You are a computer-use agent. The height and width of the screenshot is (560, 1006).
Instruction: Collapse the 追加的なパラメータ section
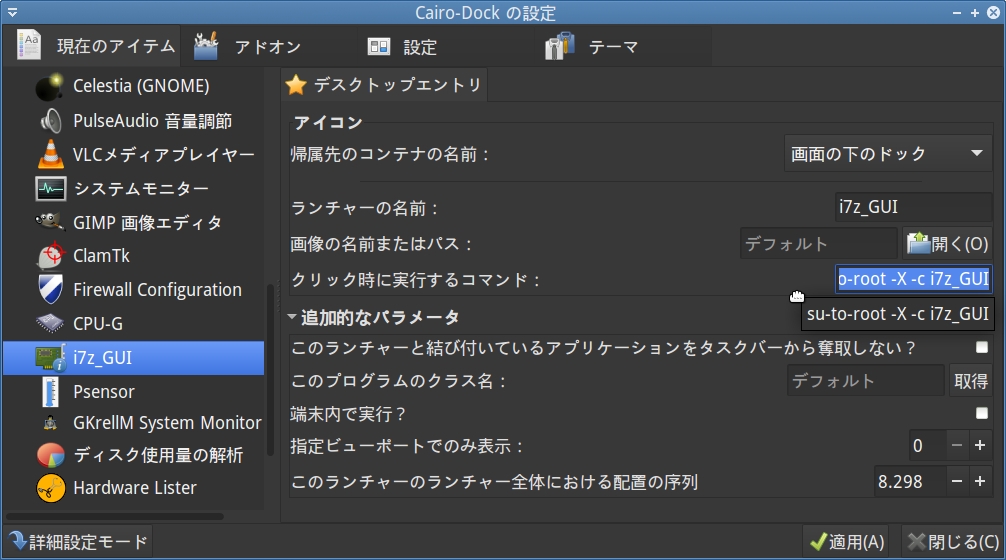pyautogui.click(x=293, y=317)
